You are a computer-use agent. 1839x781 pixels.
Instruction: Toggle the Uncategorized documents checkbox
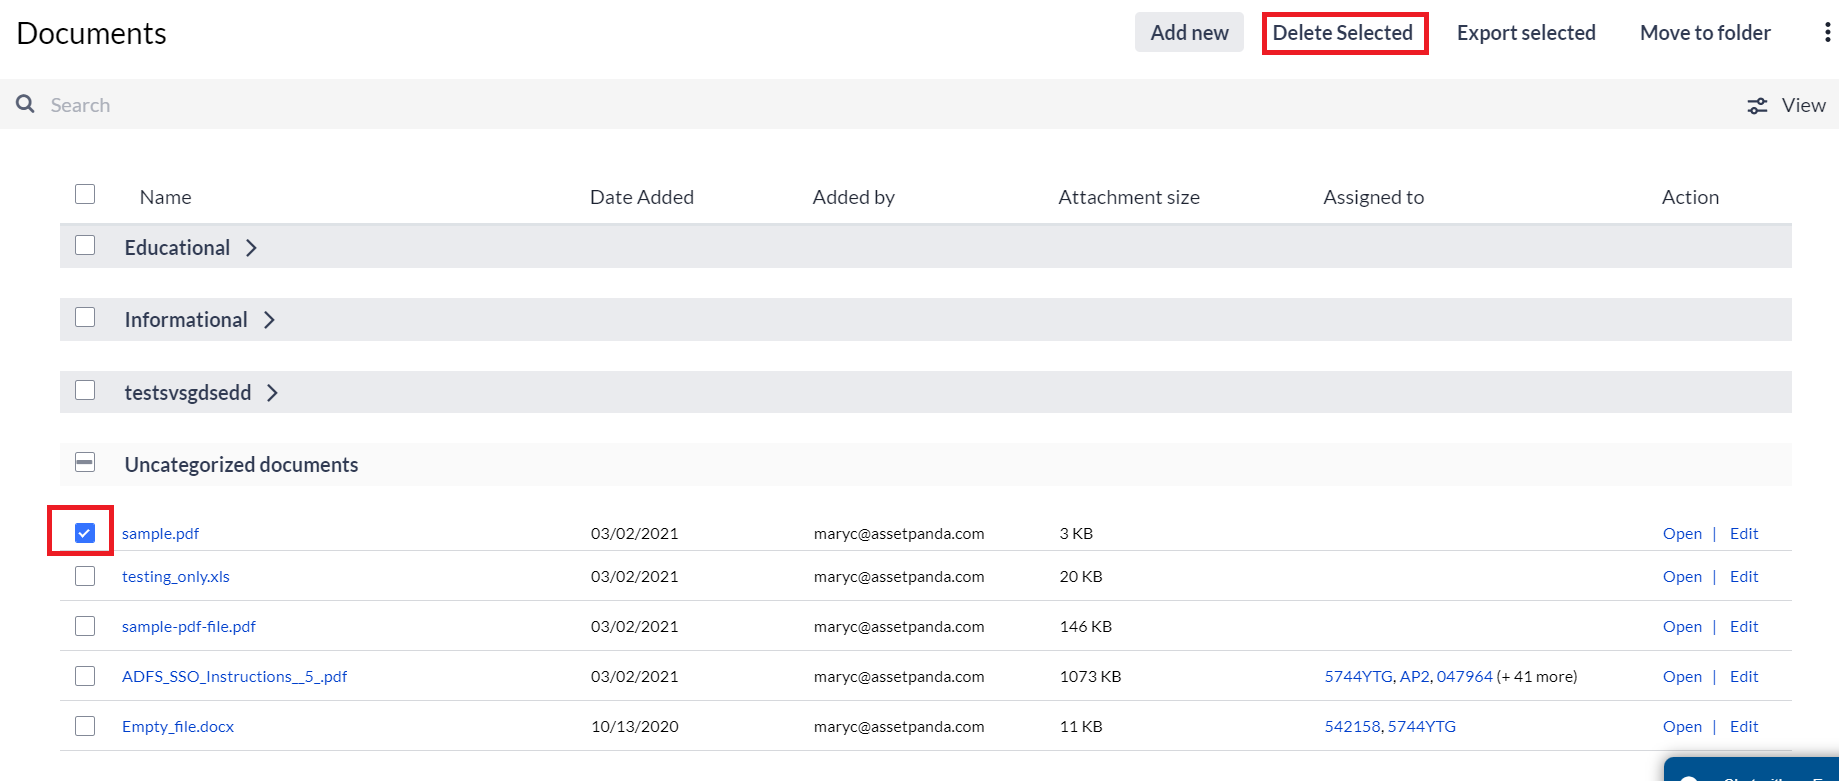click(x=85, y=462)
